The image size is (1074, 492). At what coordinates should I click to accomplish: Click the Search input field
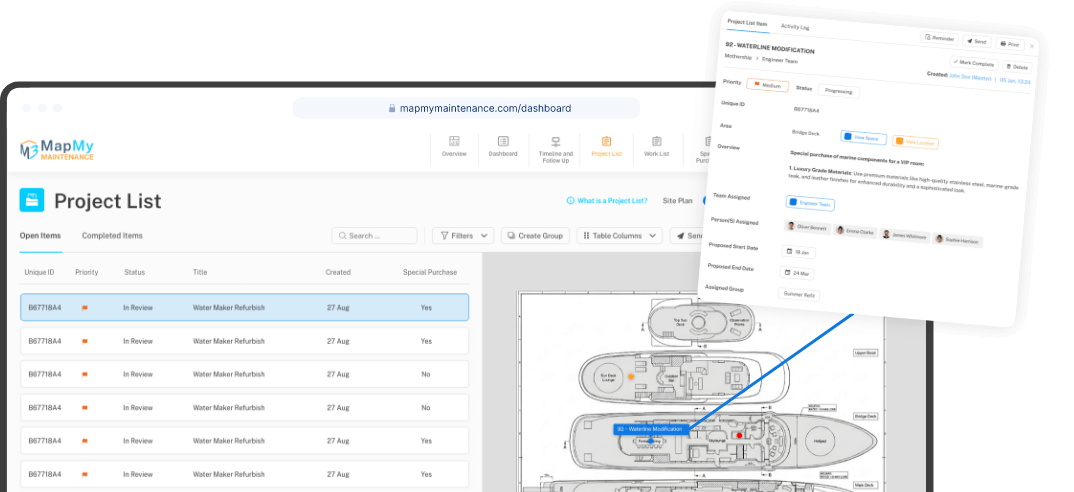(375, 236)
